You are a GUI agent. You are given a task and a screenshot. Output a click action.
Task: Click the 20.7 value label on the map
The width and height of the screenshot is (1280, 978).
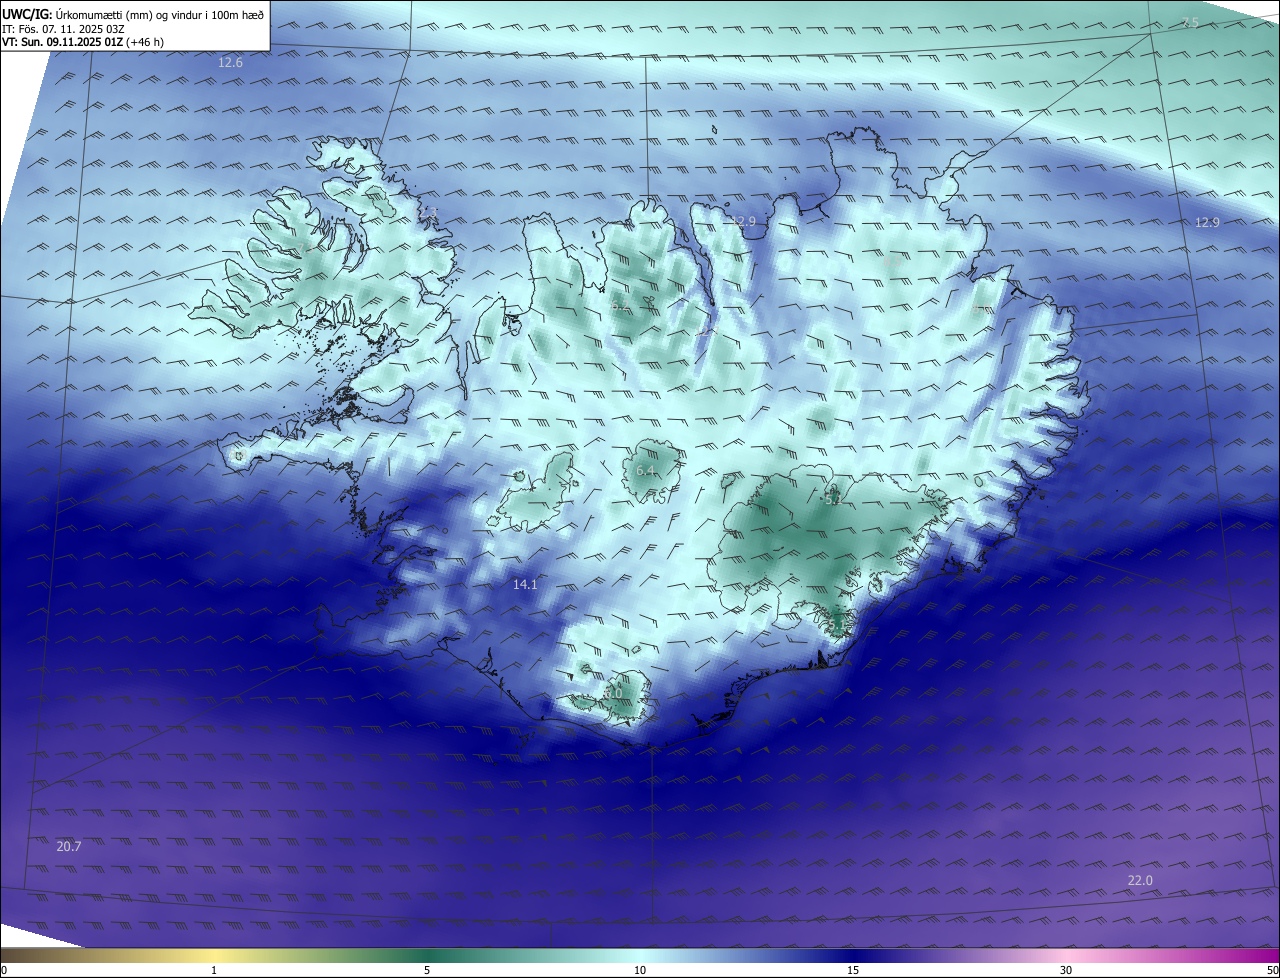click(x=69, y=846)
